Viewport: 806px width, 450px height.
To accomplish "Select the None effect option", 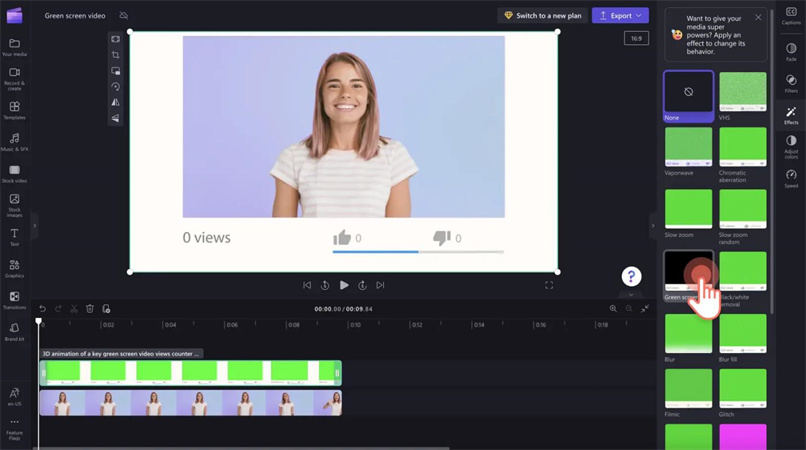I will [x=689, y=92].
